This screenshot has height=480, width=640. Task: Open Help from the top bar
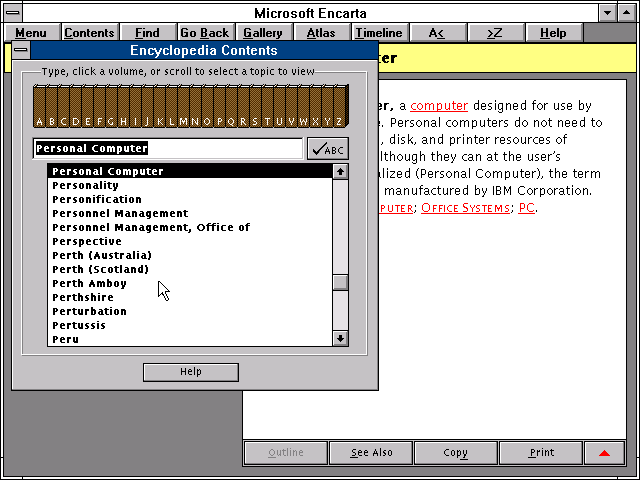coord(553,33)
